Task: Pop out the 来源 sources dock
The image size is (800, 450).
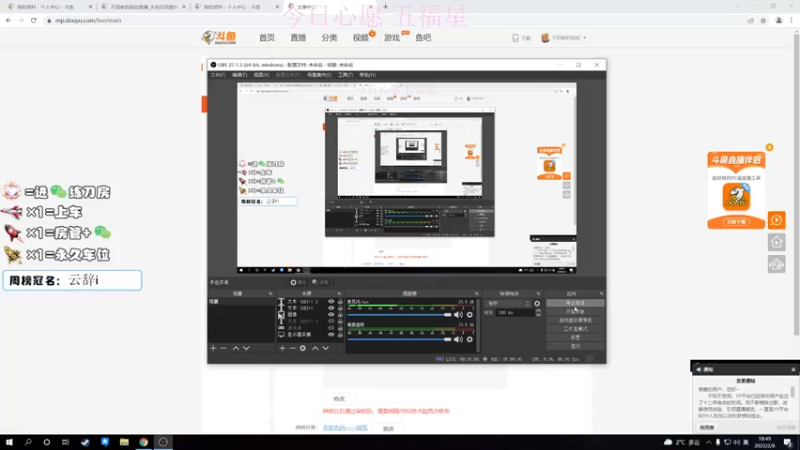Action: point(339,294)
